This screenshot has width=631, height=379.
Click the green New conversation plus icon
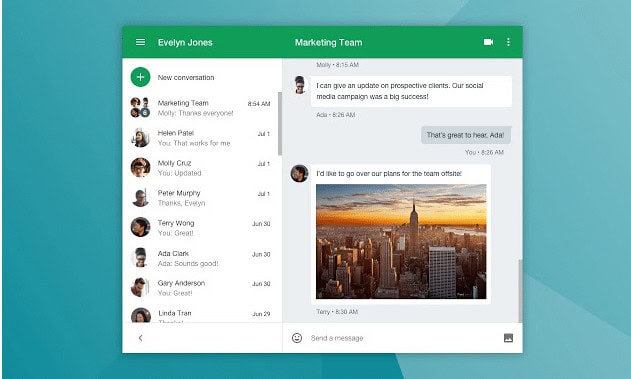tap(140, 77)
